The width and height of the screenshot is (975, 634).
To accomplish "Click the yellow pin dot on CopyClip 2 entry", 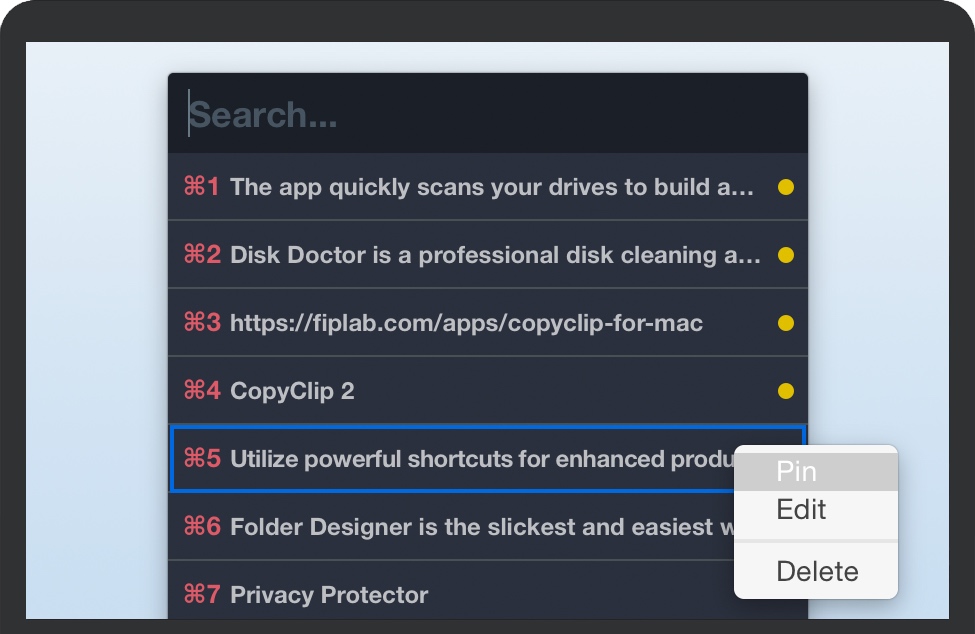I will coord(786,391).
